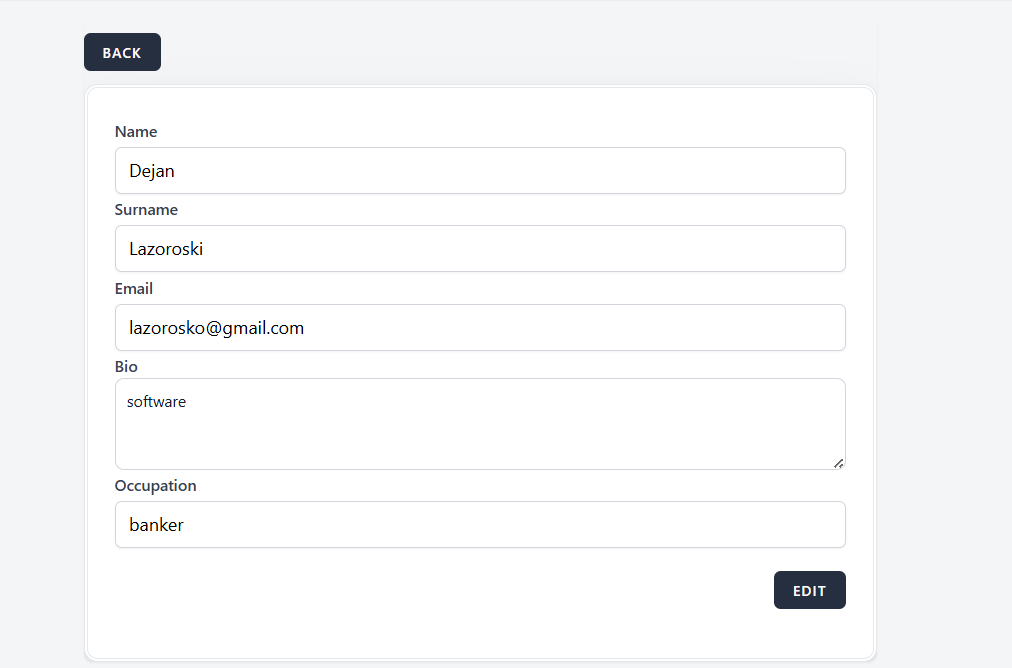The height and width of the screenshot is (668, 1012).
Task: Click into the Email input field
Action: point(480,328)
